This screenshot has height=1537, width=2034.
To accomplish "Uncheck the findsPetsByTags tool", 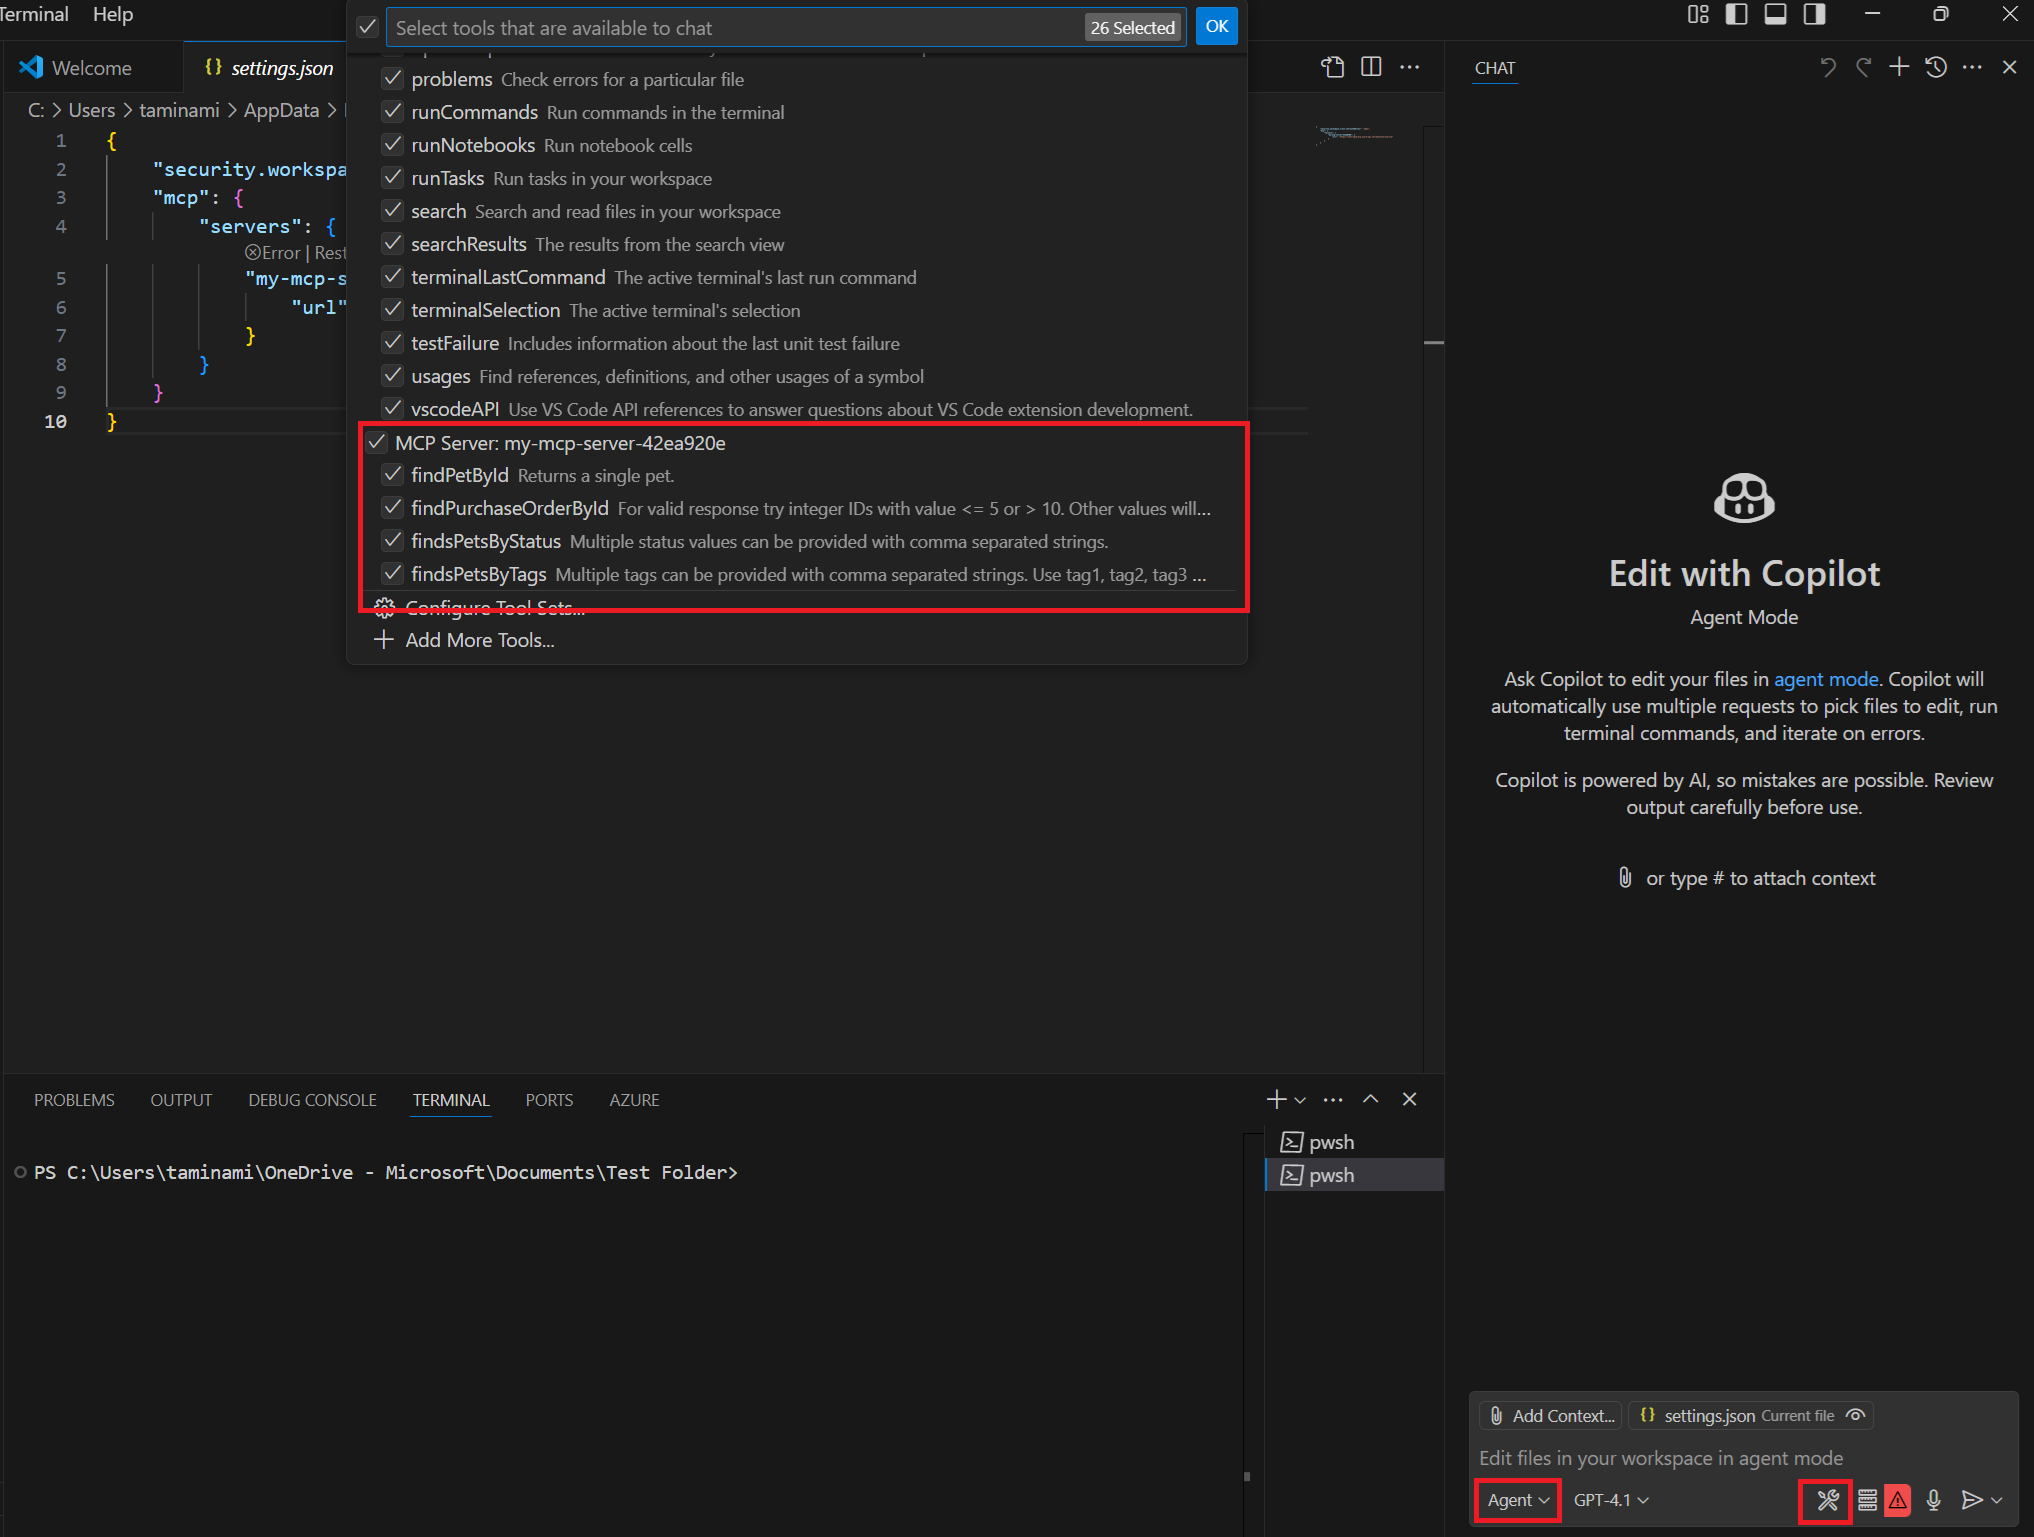I will click(393, 574).
